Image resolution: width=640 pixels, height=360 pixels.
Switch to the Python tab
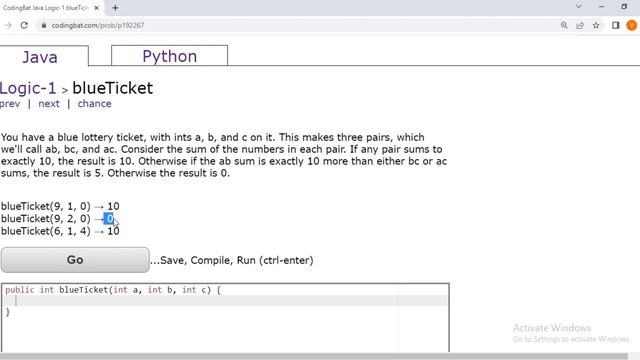click(x=169, y=56)
